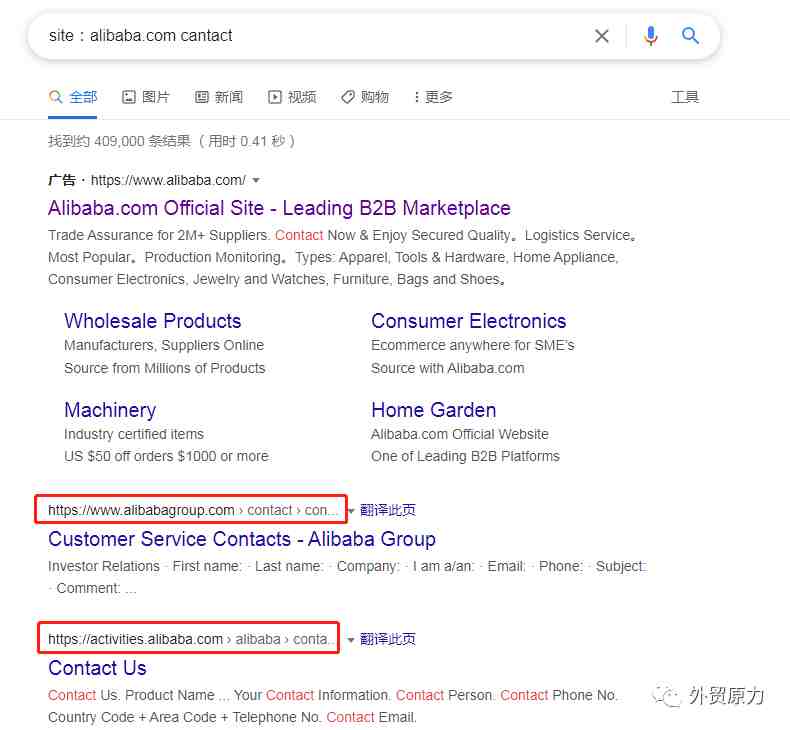The image size is (790, 730).
Task: Switch to the 购物 shopping tab
Action: [365, 97]
